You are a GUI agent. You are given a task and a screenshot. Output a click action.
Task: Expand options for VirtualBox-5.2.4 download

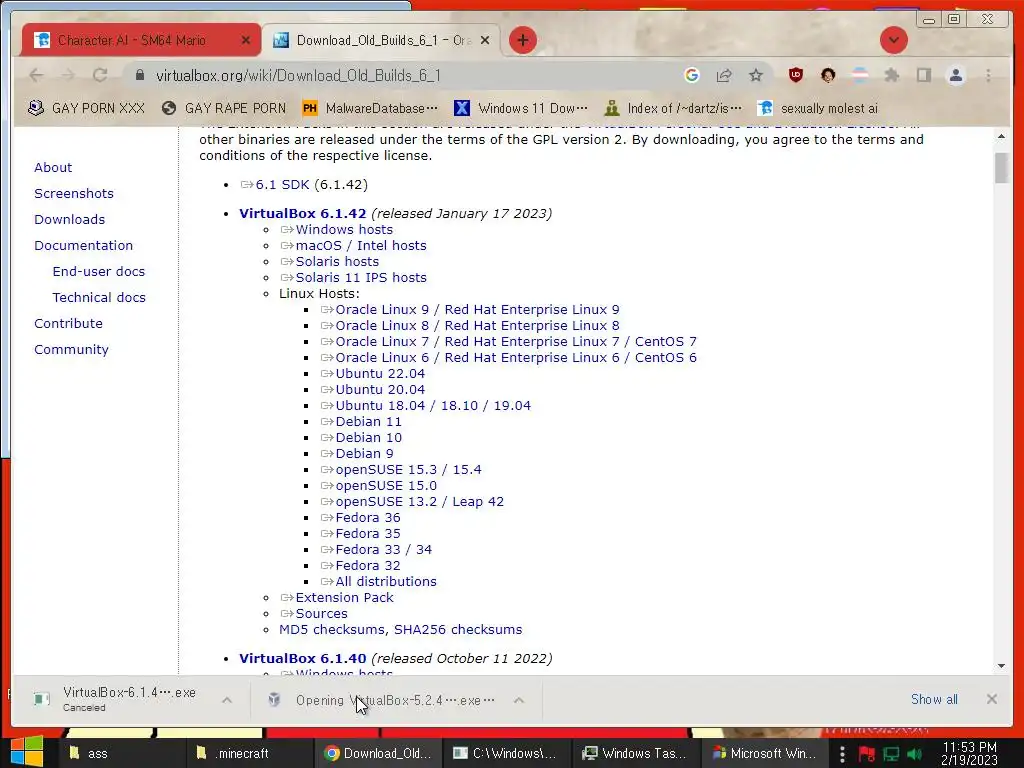click(x=519, y=700)
